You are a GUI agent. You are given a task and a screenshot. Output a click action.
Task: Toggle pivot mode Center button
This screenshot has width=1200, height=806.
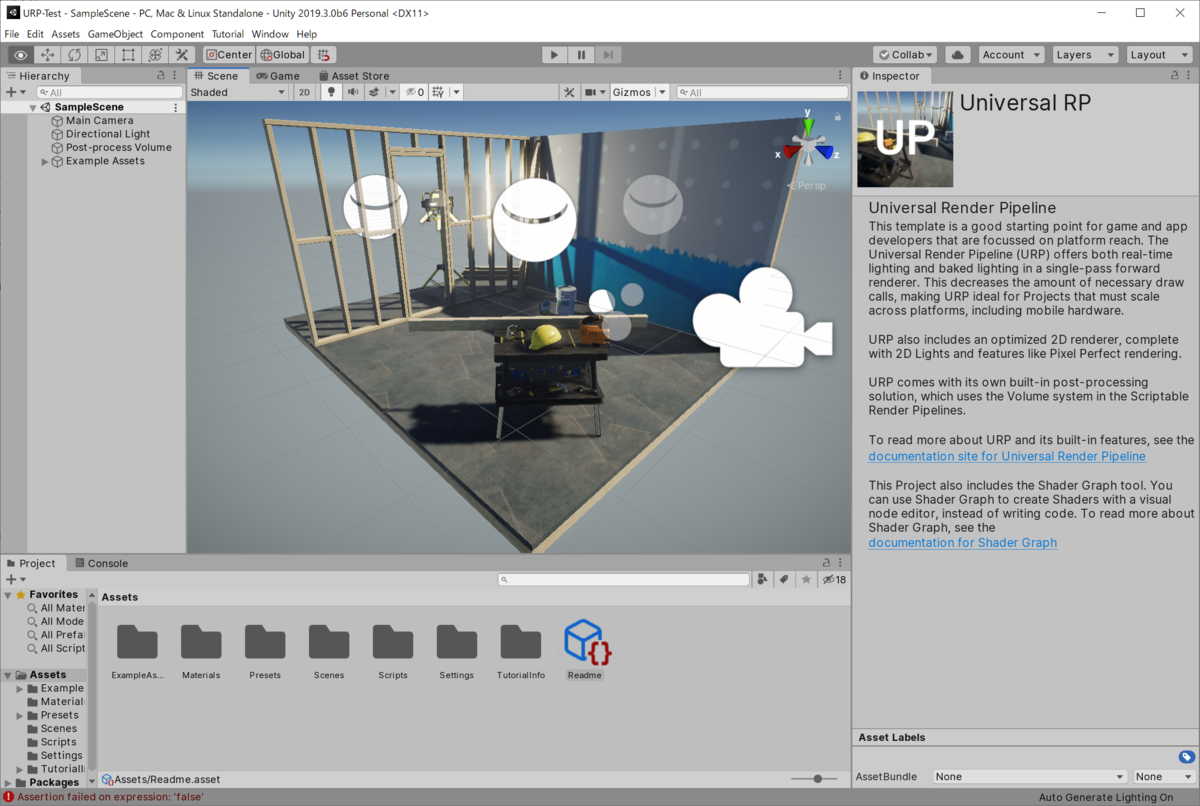(x=229, y=55)
